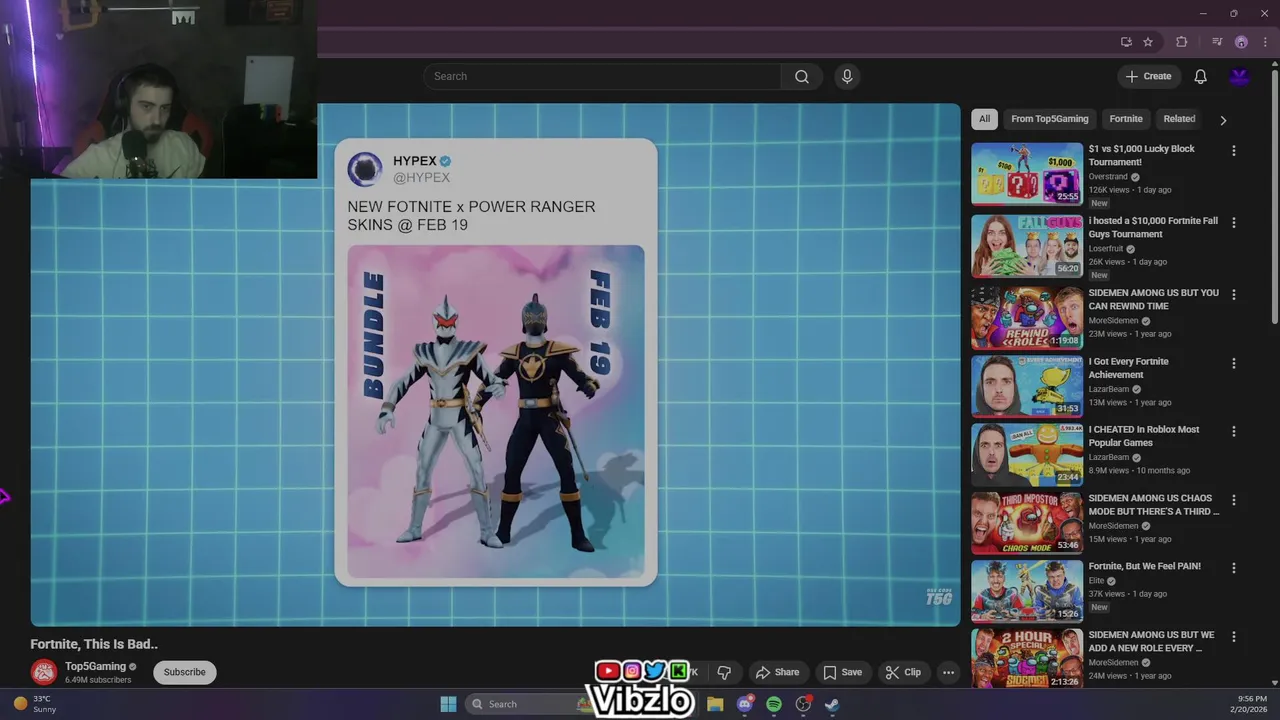Open Spotify from the taskbar
The image size is (1280, 720).
tap(774, 704)
